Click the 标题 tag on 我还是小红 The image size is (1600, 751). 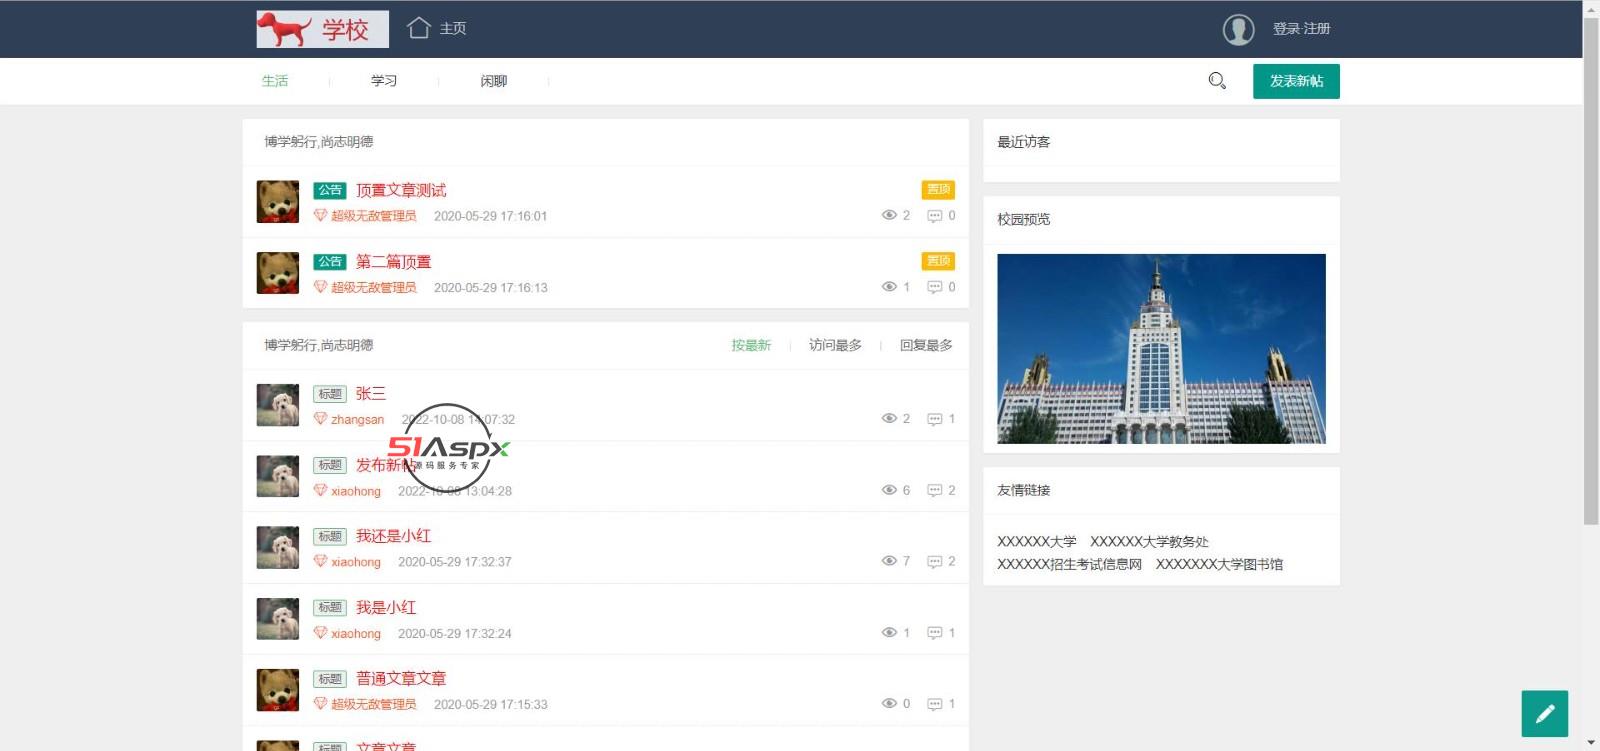click(330, 537)
